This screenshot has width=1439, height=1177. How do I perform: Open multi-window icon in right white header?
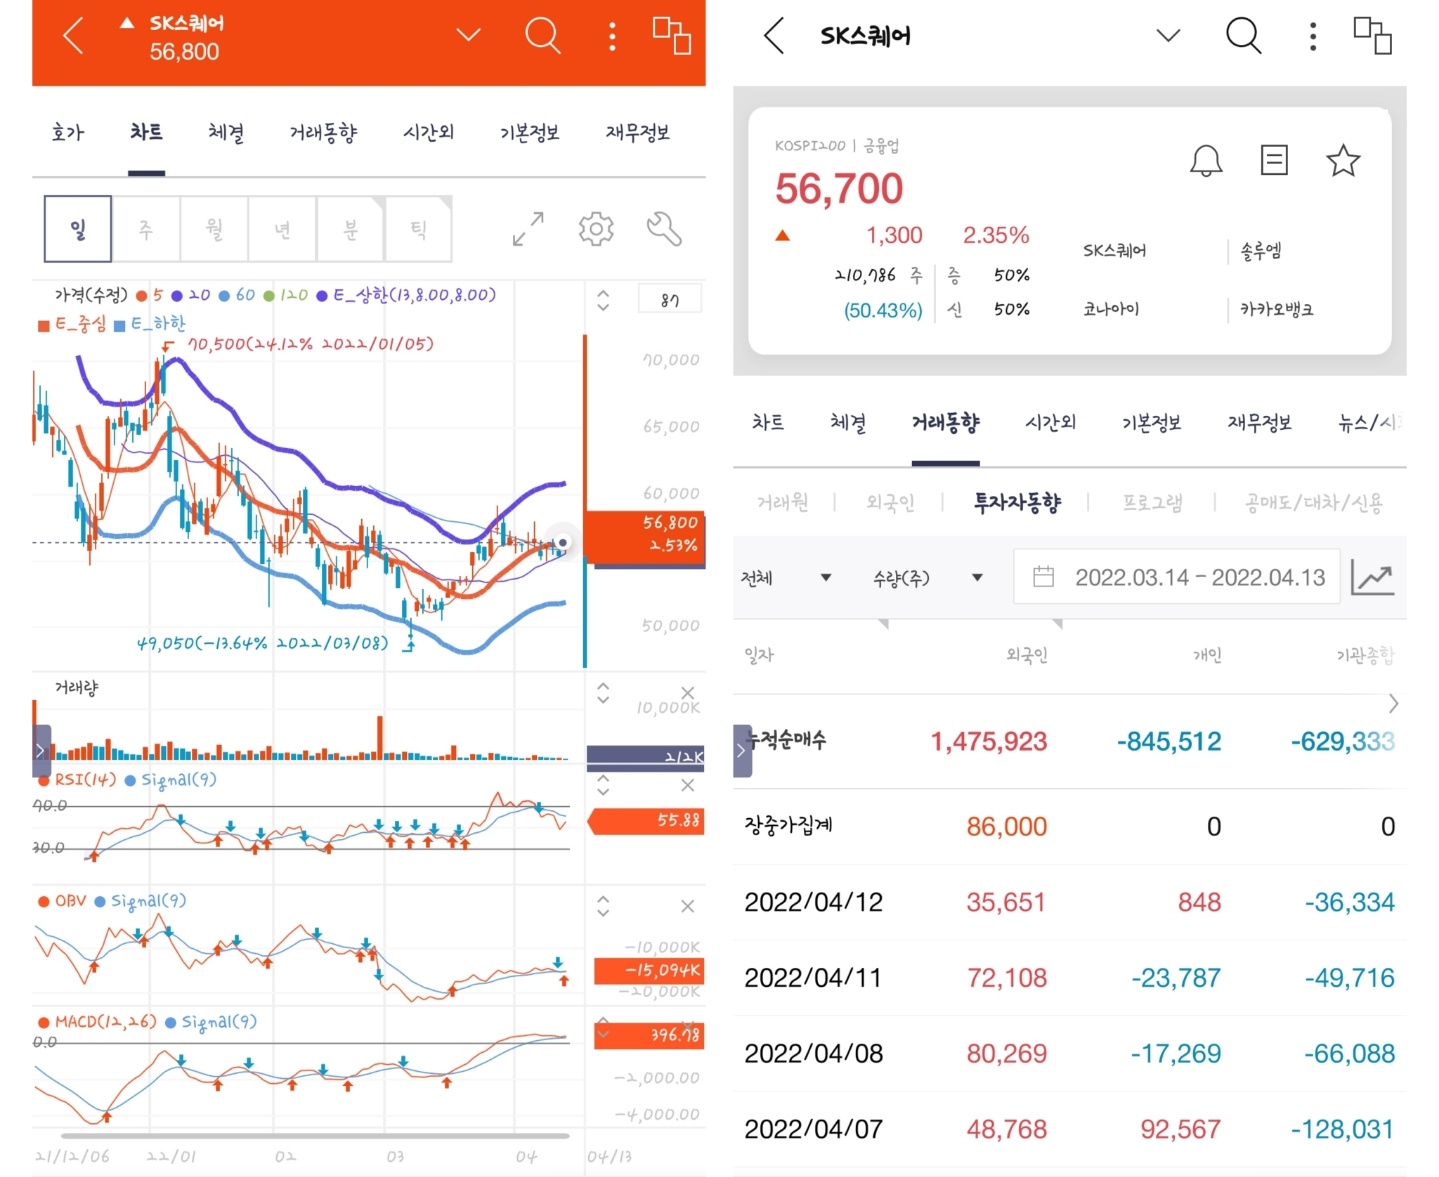[x=1372, y=35]
